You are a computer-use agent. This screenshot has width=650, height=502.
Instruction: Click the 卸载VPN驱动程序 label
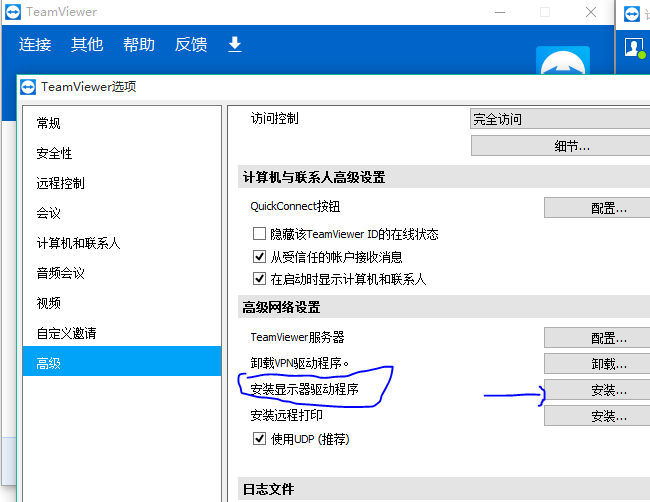299,363
